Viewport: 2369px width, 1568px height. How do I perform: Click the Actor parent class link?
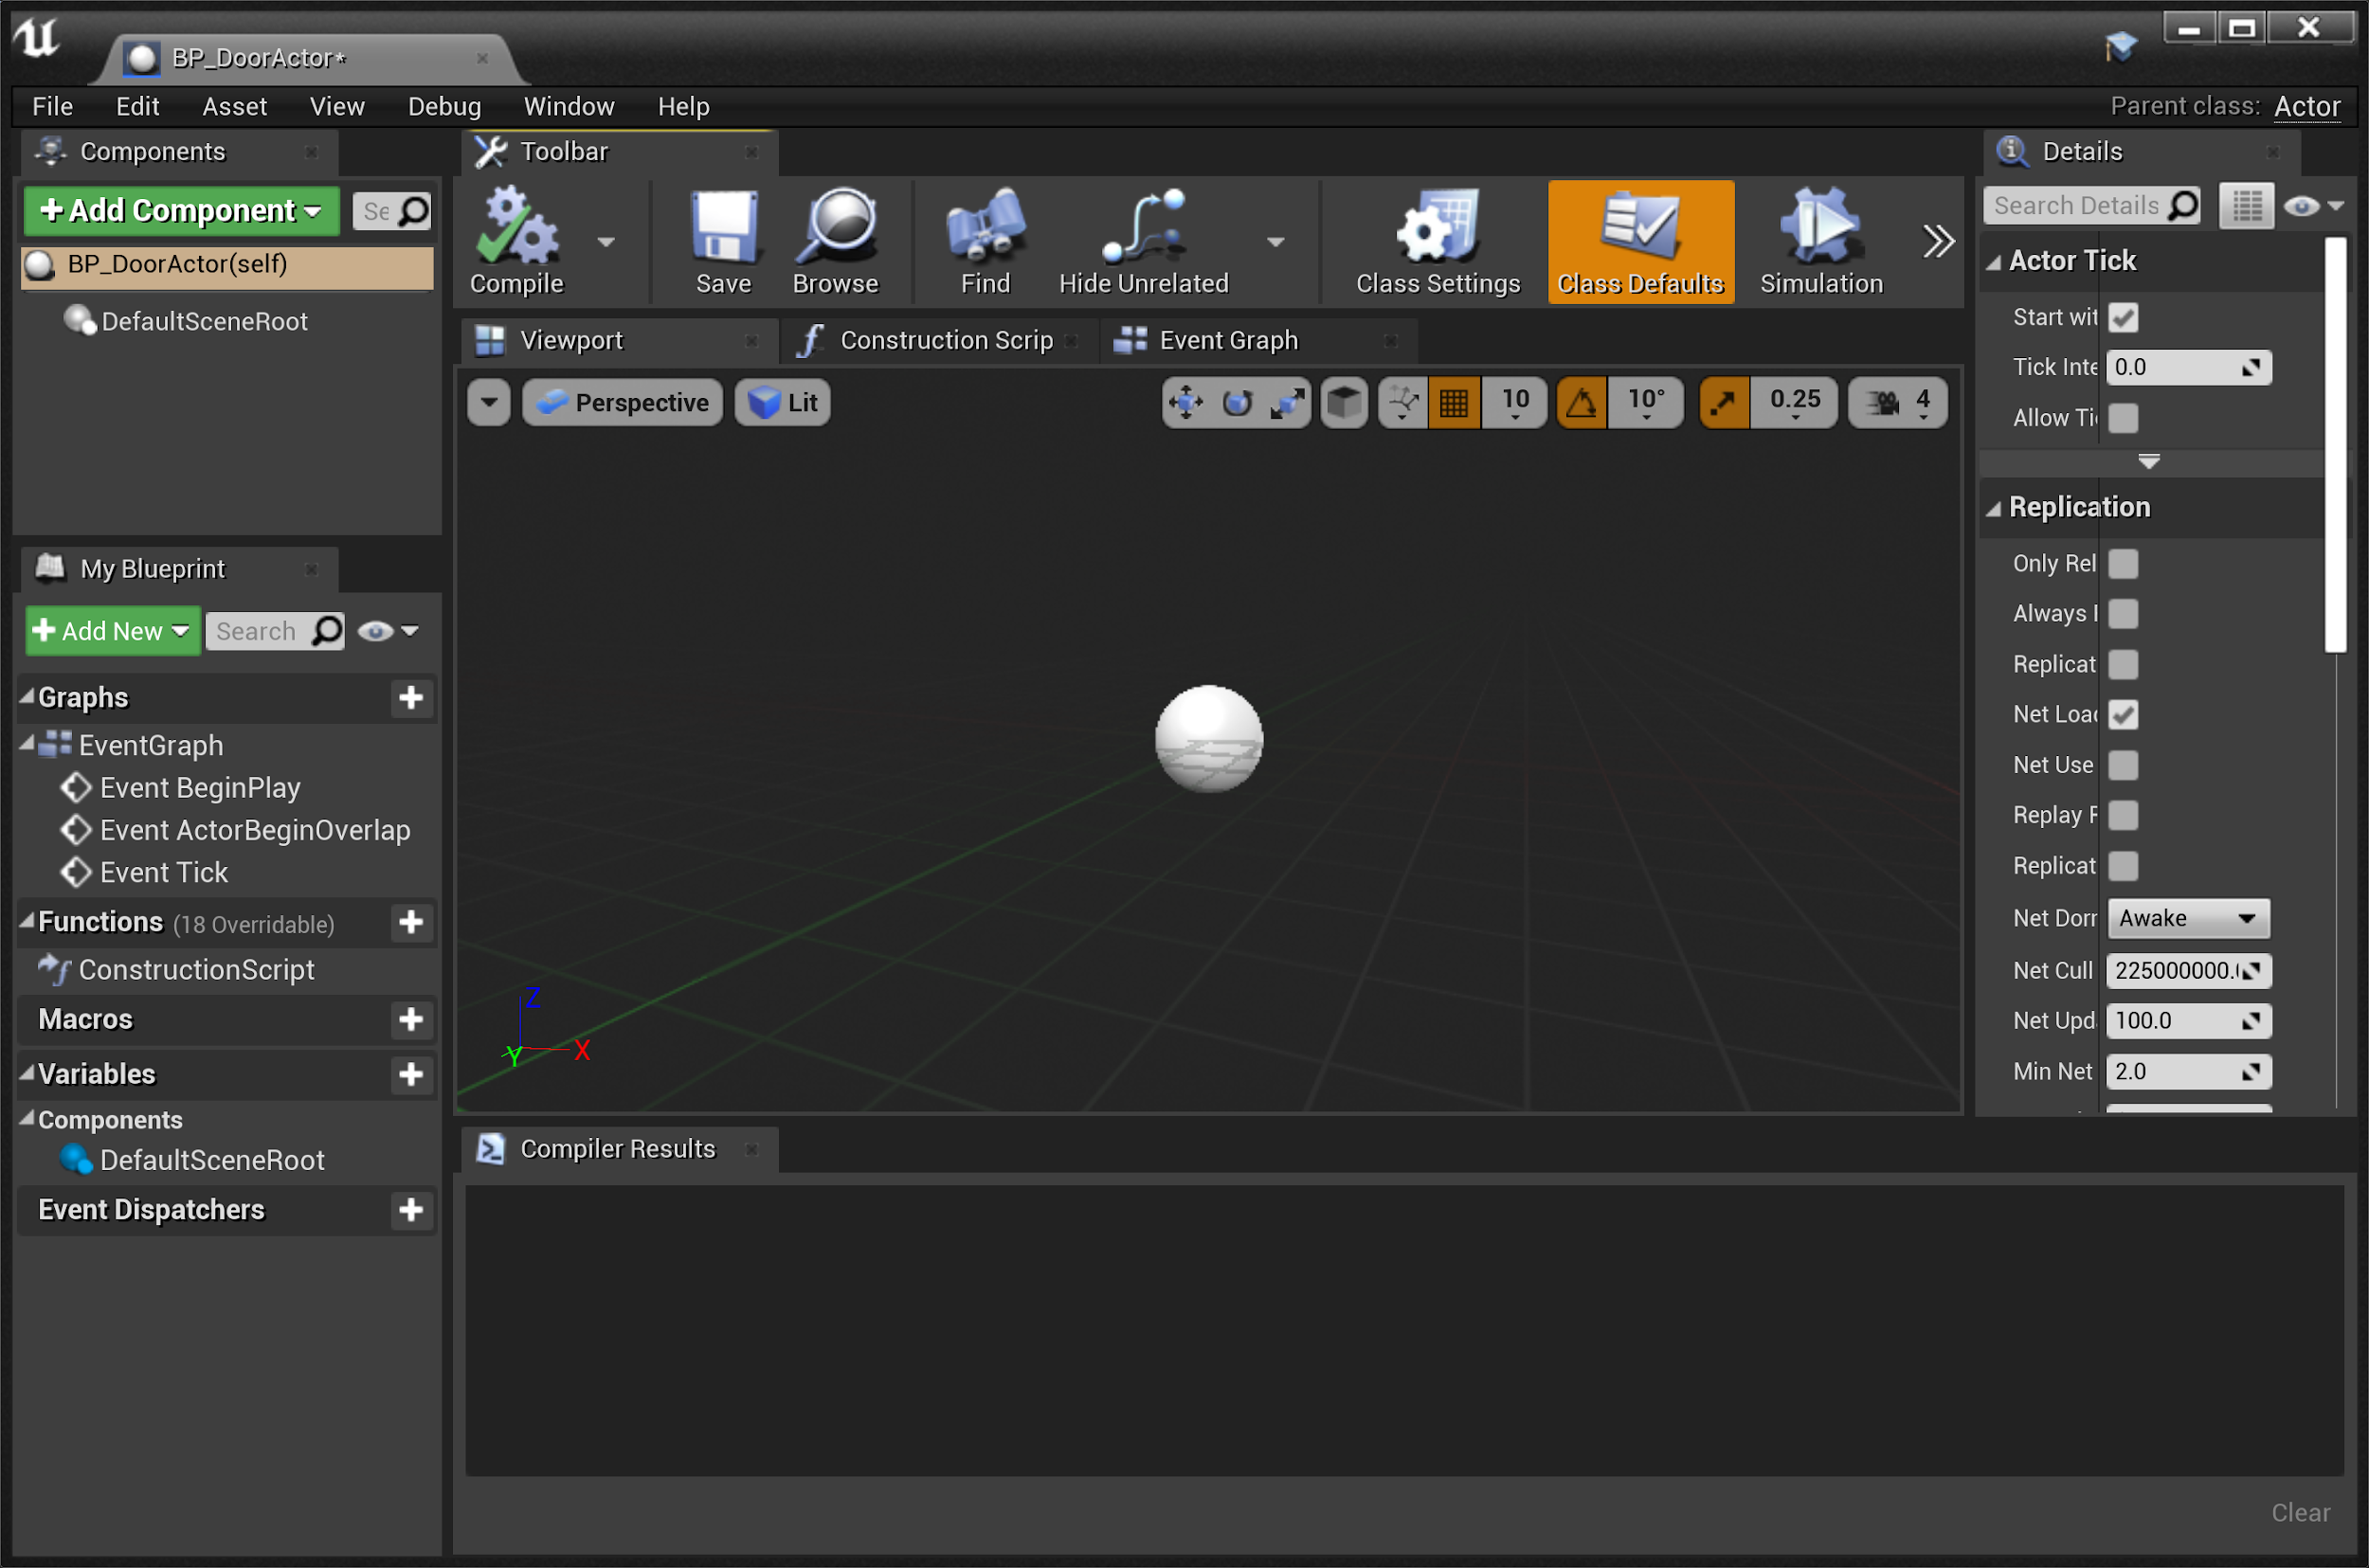point(2306,106)
